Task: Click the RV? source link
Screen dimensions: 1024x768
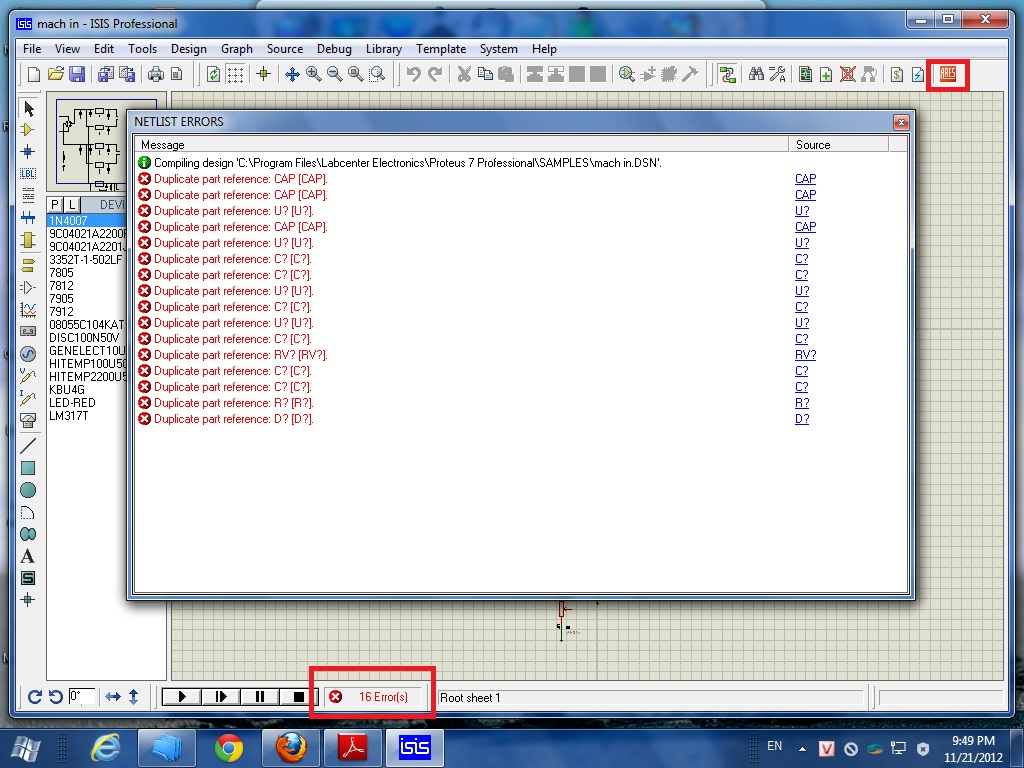Action: 805,355
